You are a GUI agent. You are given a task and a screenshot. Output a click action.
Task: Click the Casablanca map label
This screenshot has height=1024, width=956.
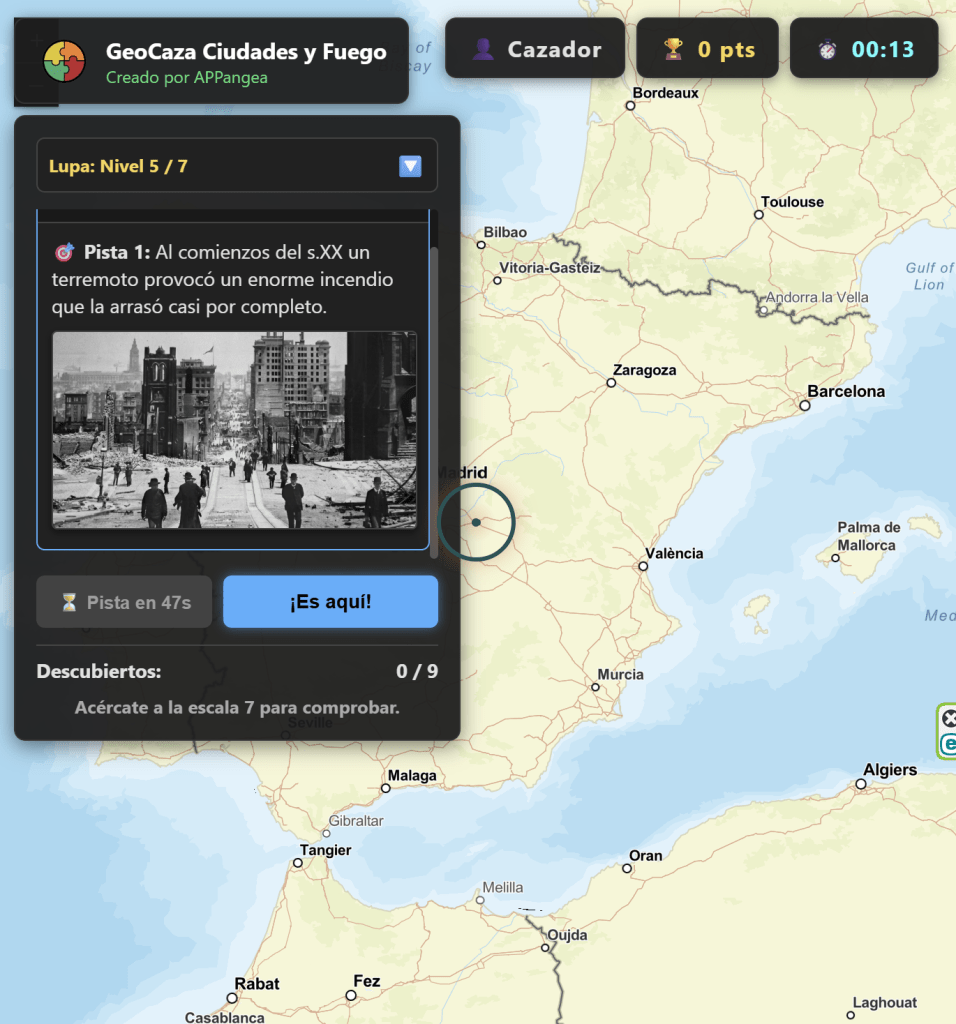click(x=225, y=1017)
